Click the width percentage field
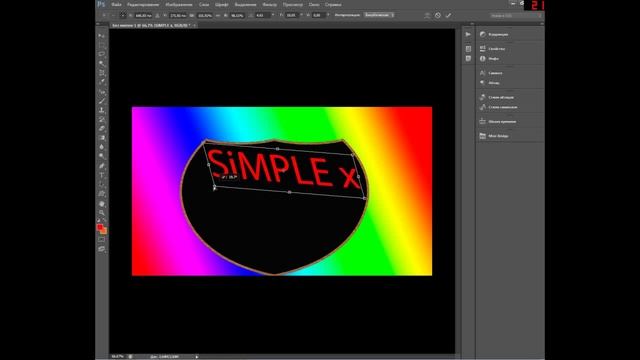 (204, 16)
